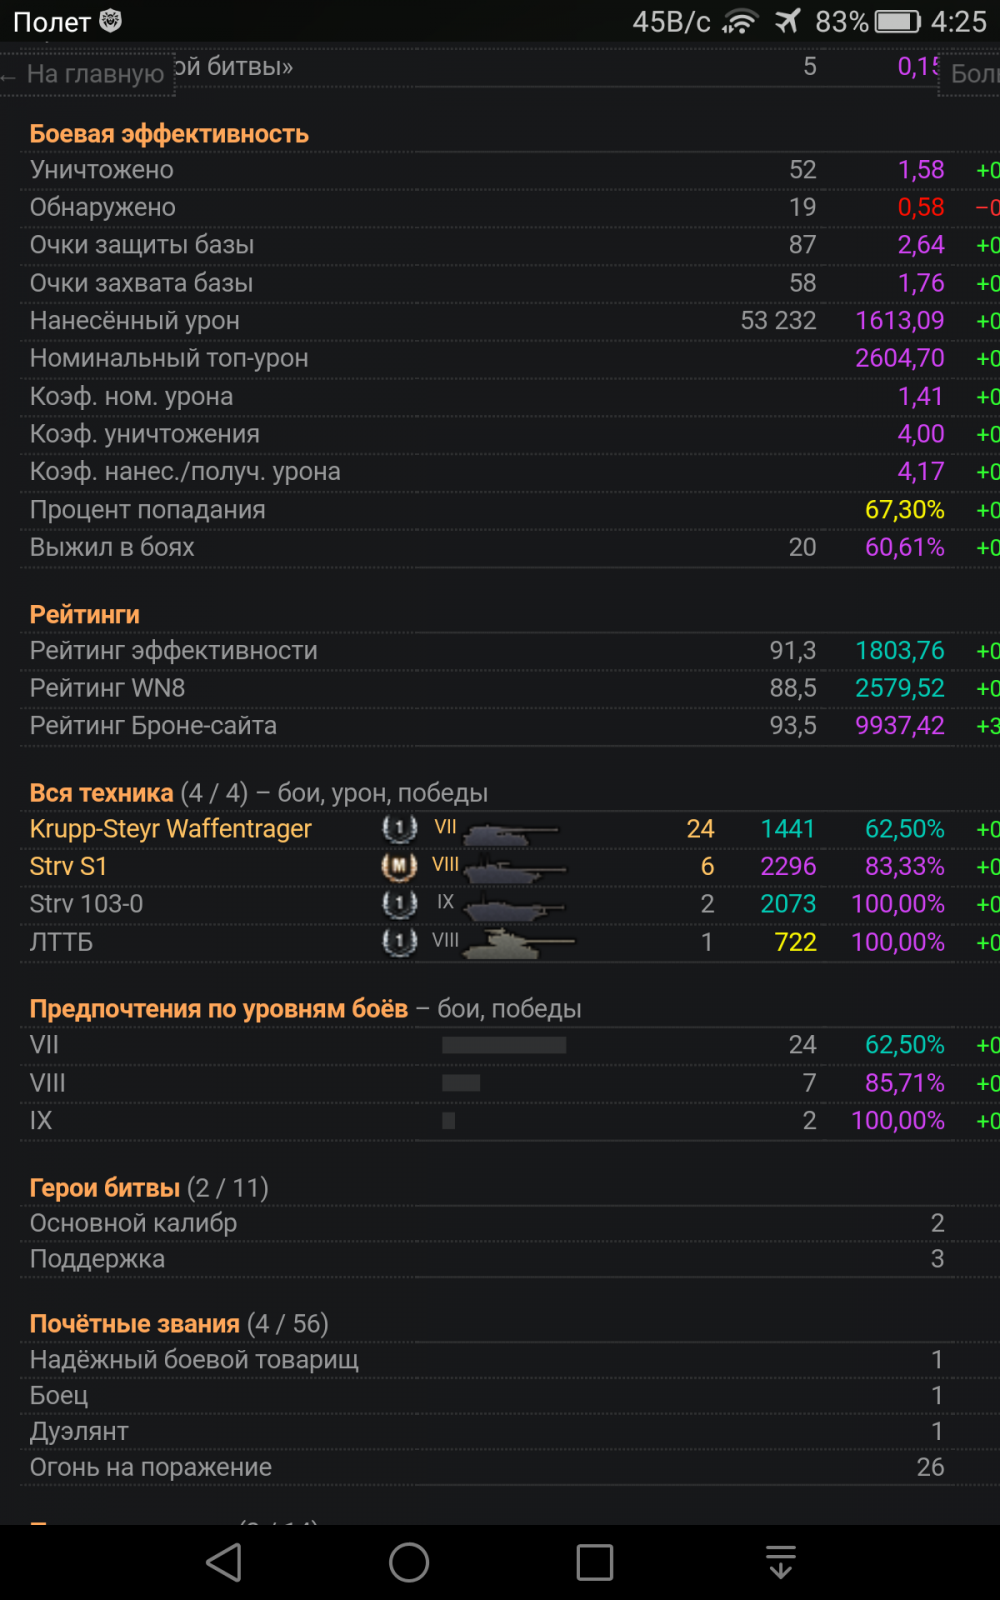Tap the ЛТТБ tank silhouette icon
This screenshot has height=1600, width=1000.
pyautogui.click(x=518, y=942)
